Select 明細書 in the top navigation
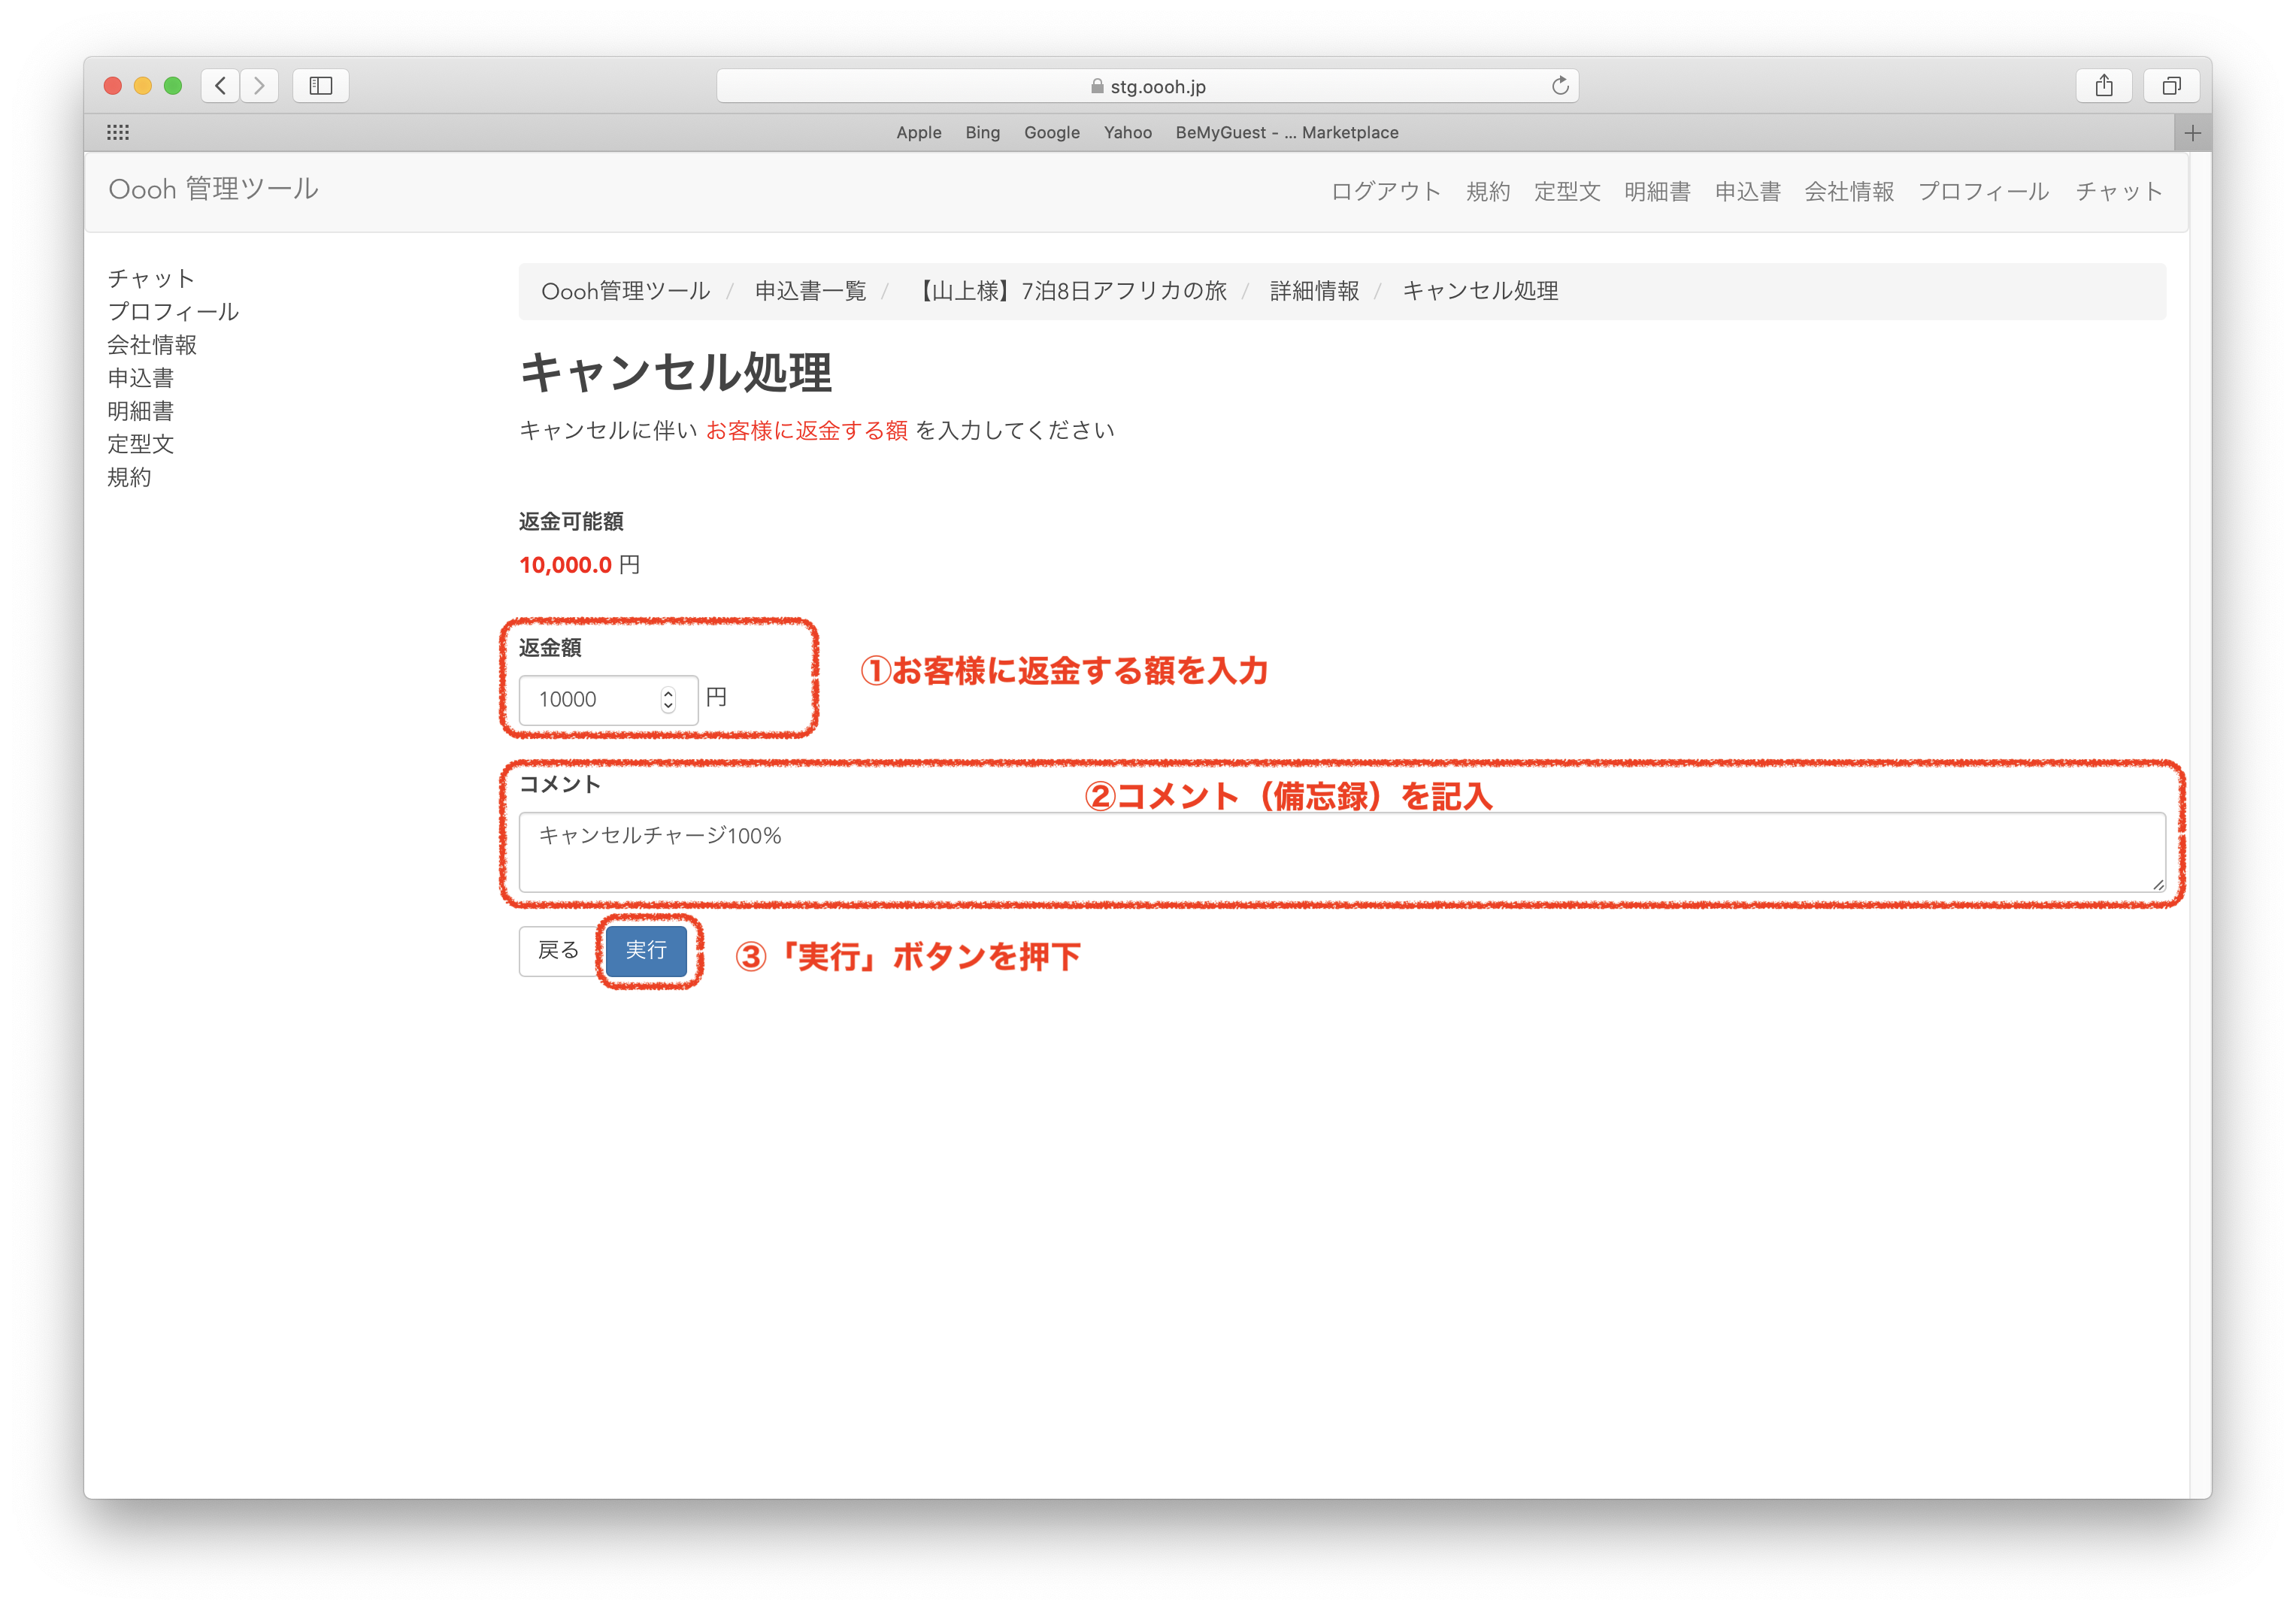 tap(1656, 191)
